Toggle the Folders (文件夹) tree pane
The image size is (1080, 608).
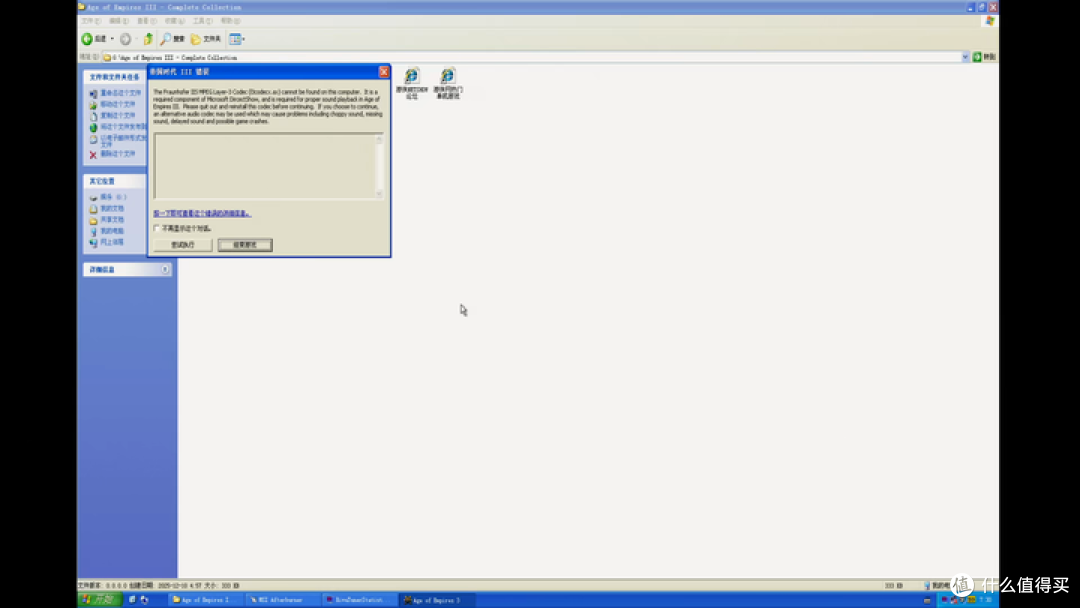206,39
